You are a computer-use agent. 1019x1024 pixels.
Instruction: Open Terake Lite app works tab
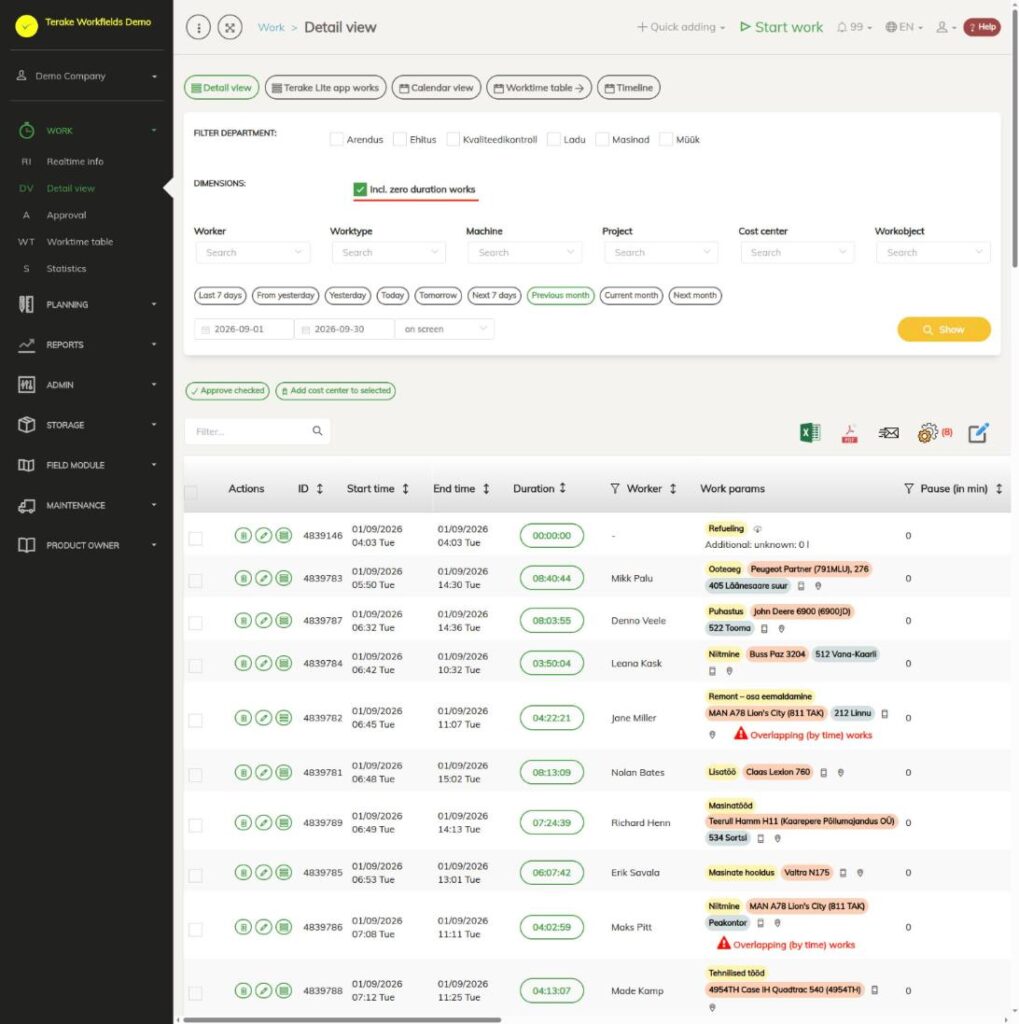pos(325,88)
